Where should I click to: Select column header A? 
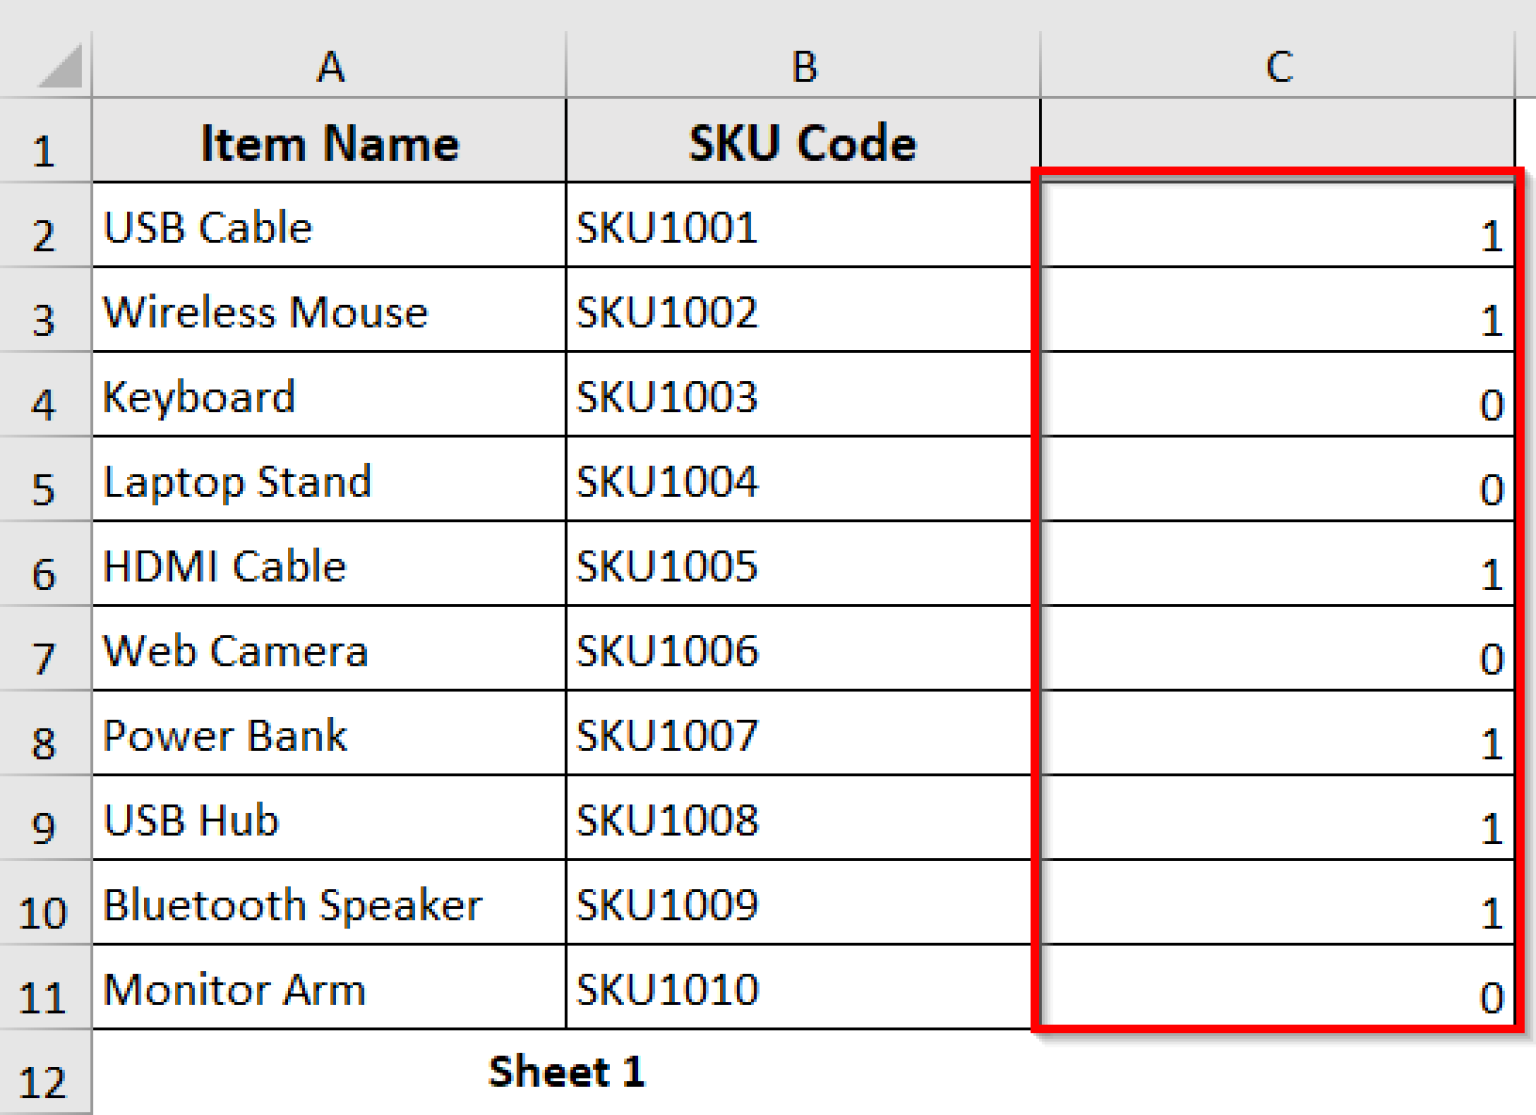click(328, 65)
